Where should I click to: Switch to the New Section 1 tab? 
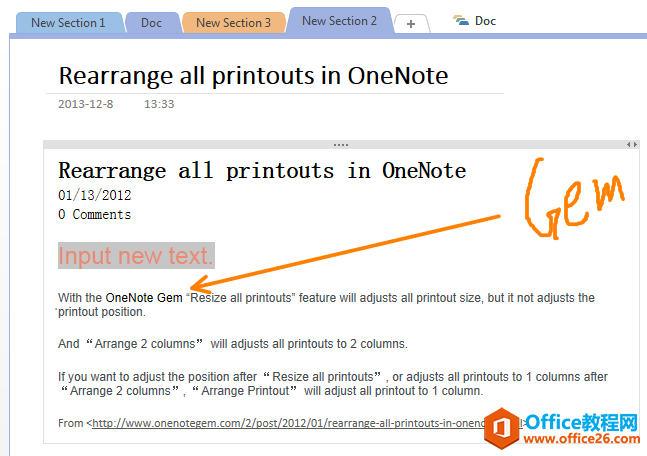68,23
